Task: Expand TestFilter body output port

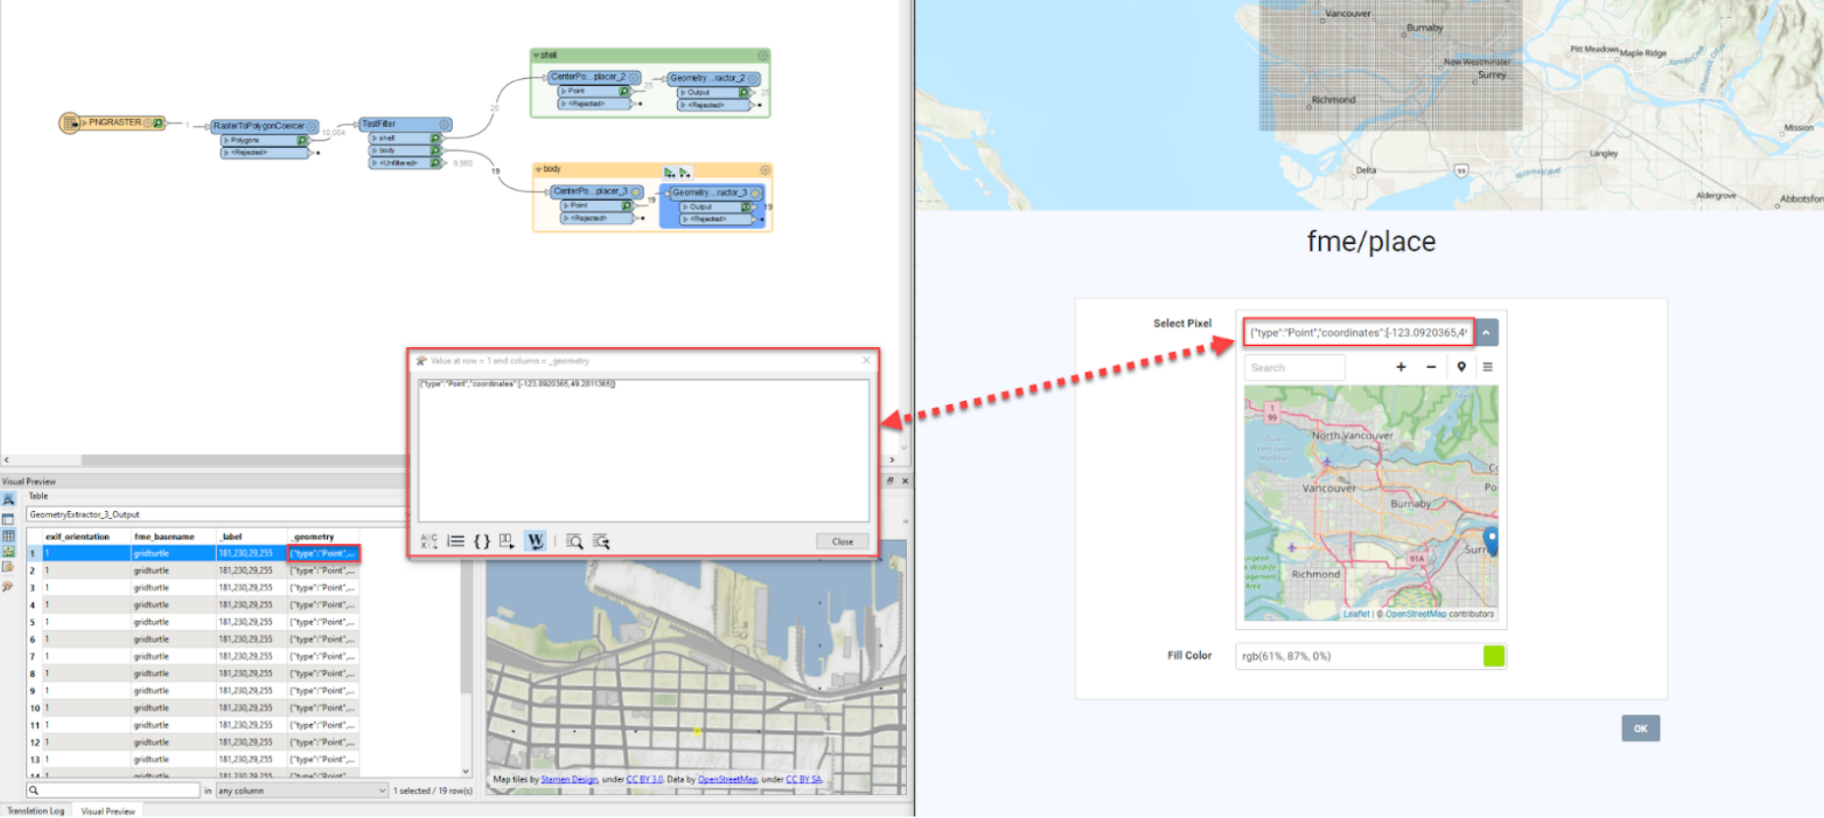Action: click(x=375, y=150)
